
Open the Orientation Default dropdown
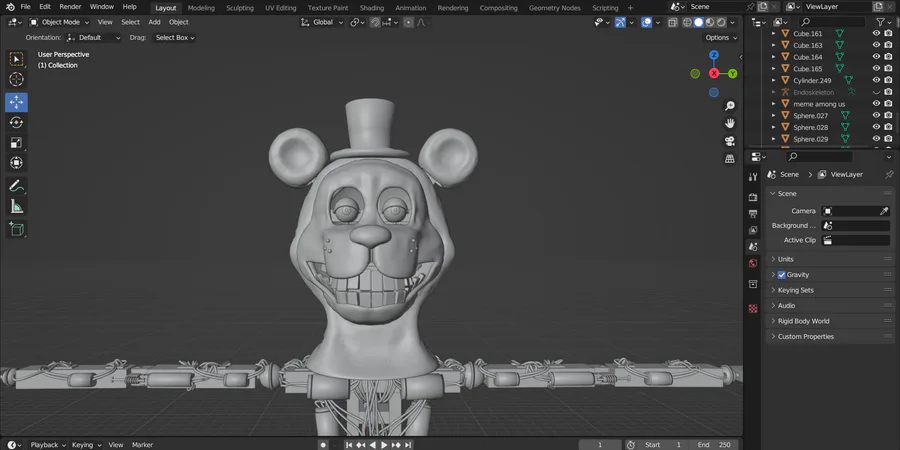(x=94, y=37)
